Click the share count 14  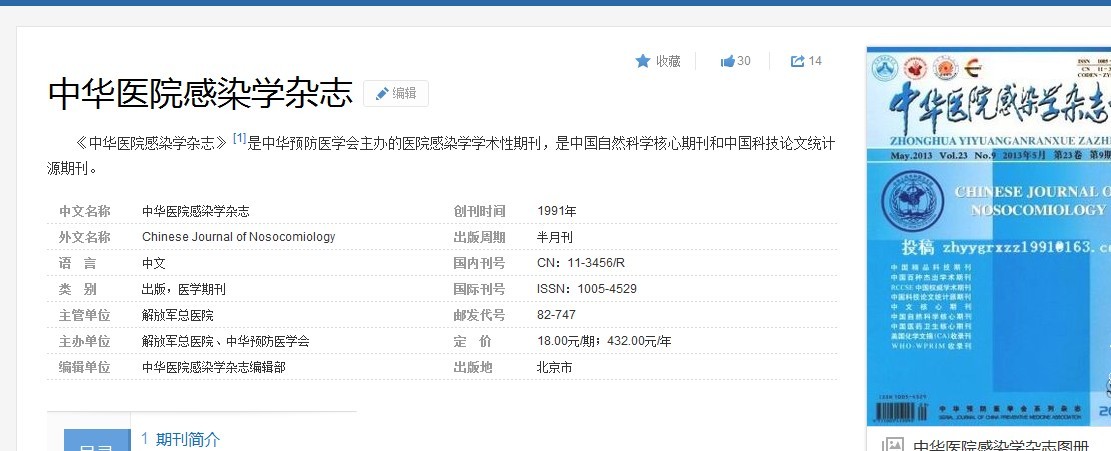click(x=815, y=61)
